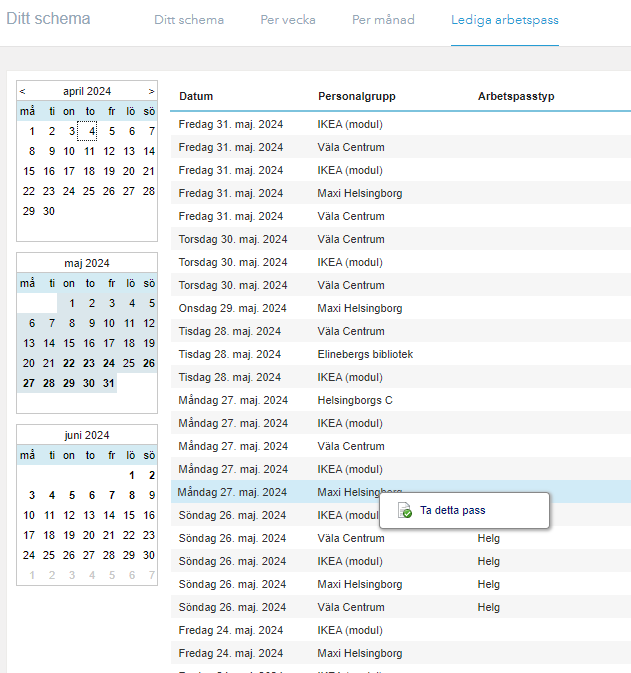Open the Lediga arbetspass tab
Image resolution: width=631 pixels, height=673 pixels.
tap(505, 20)
